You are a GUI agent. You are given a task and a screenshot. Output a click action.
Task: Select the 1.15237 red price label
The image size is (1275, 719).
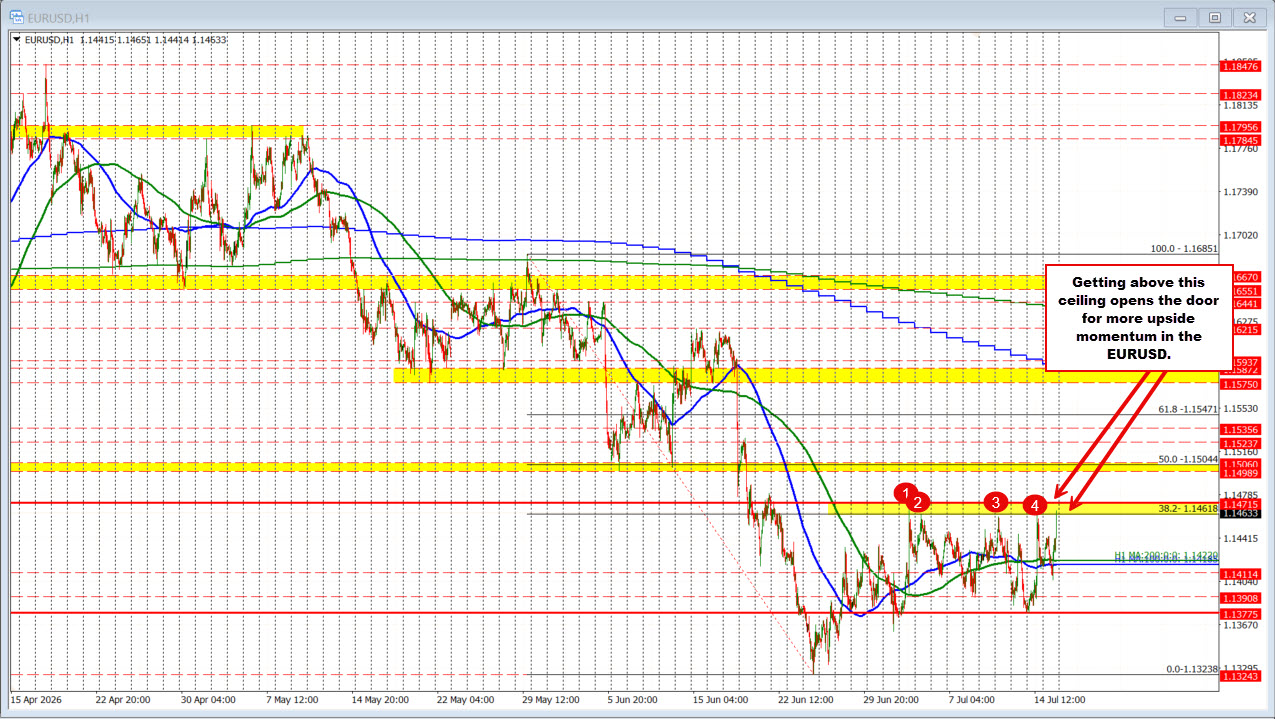coord(1241,442)
